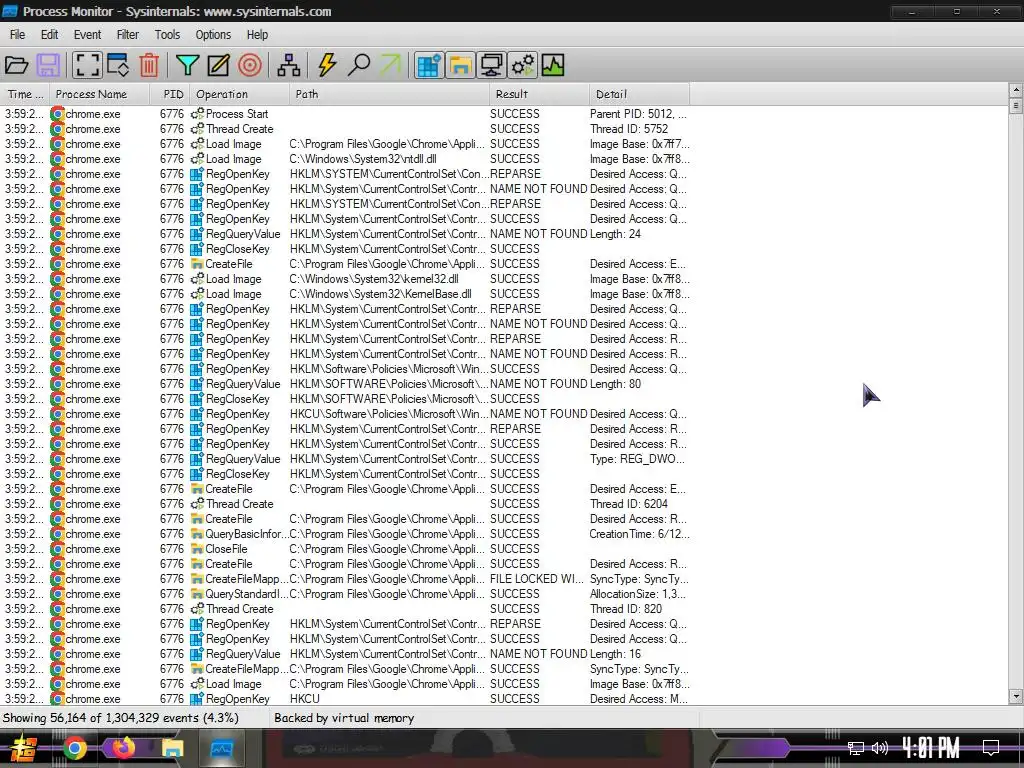
Task: Click the Process Name column header
Action: point(99,94)
